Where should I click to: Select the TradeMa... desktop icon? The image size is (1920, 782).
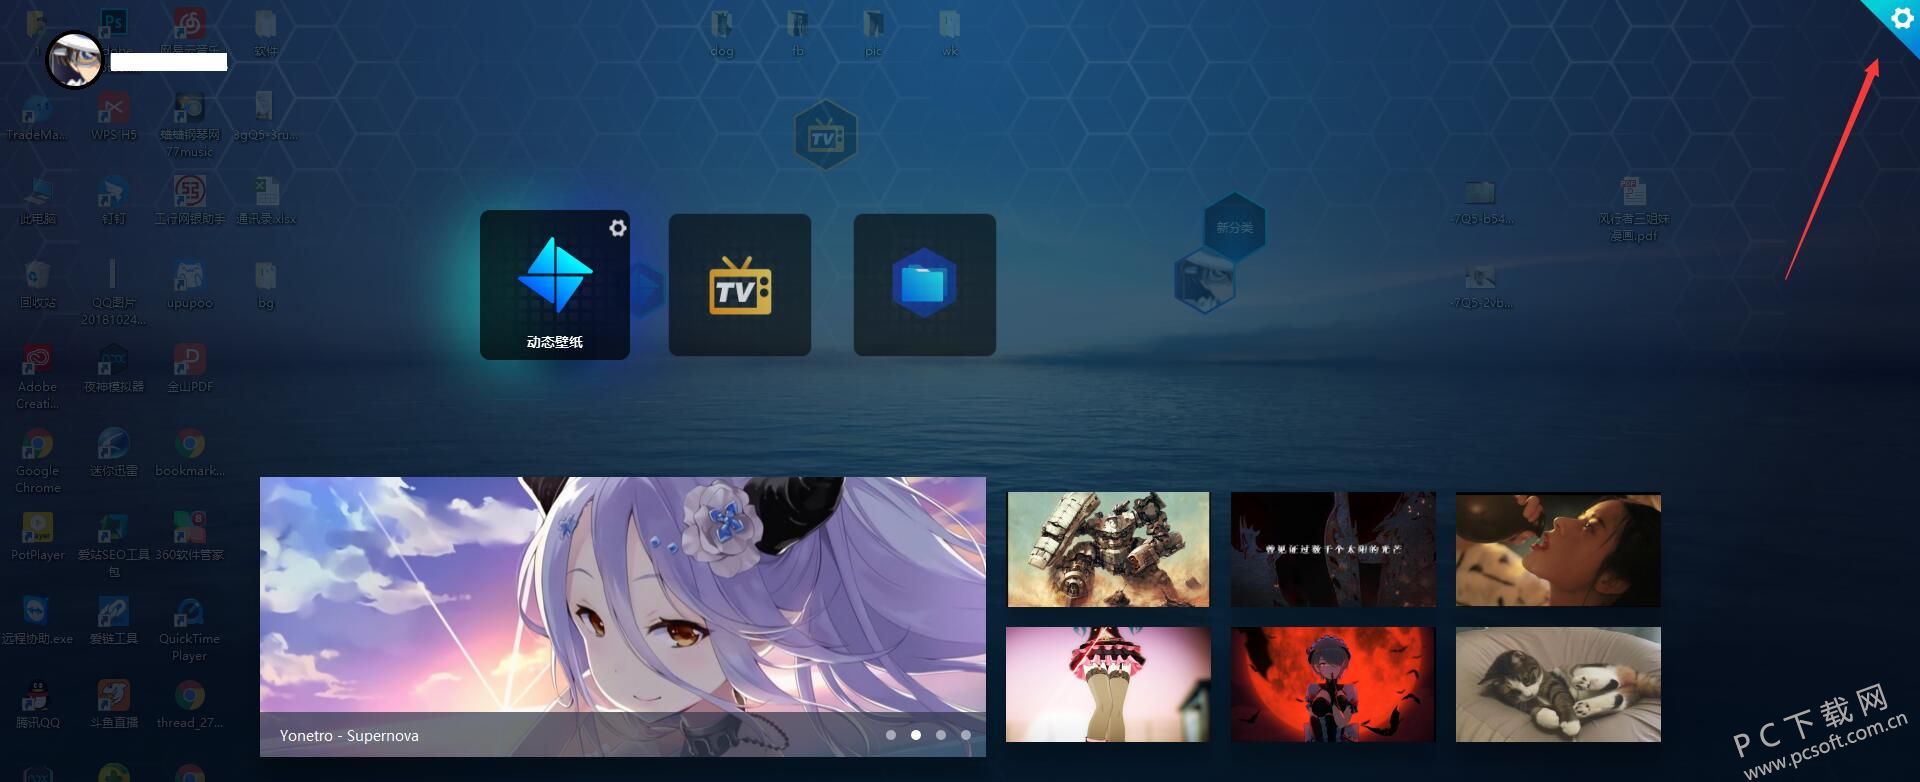tap(38, 116)
